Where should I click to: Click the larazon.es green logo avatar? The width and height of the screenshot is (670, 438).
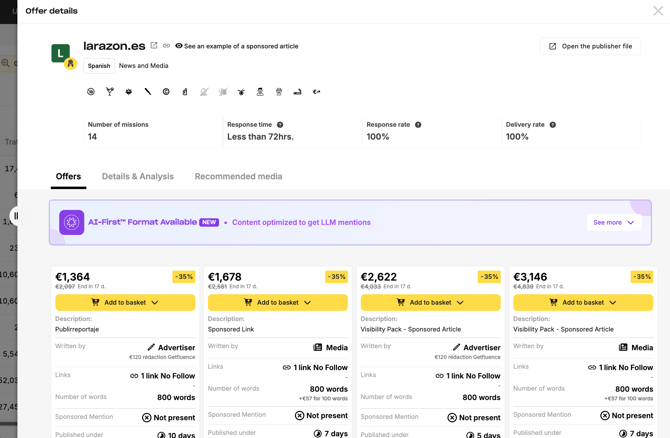click(61, 53)
